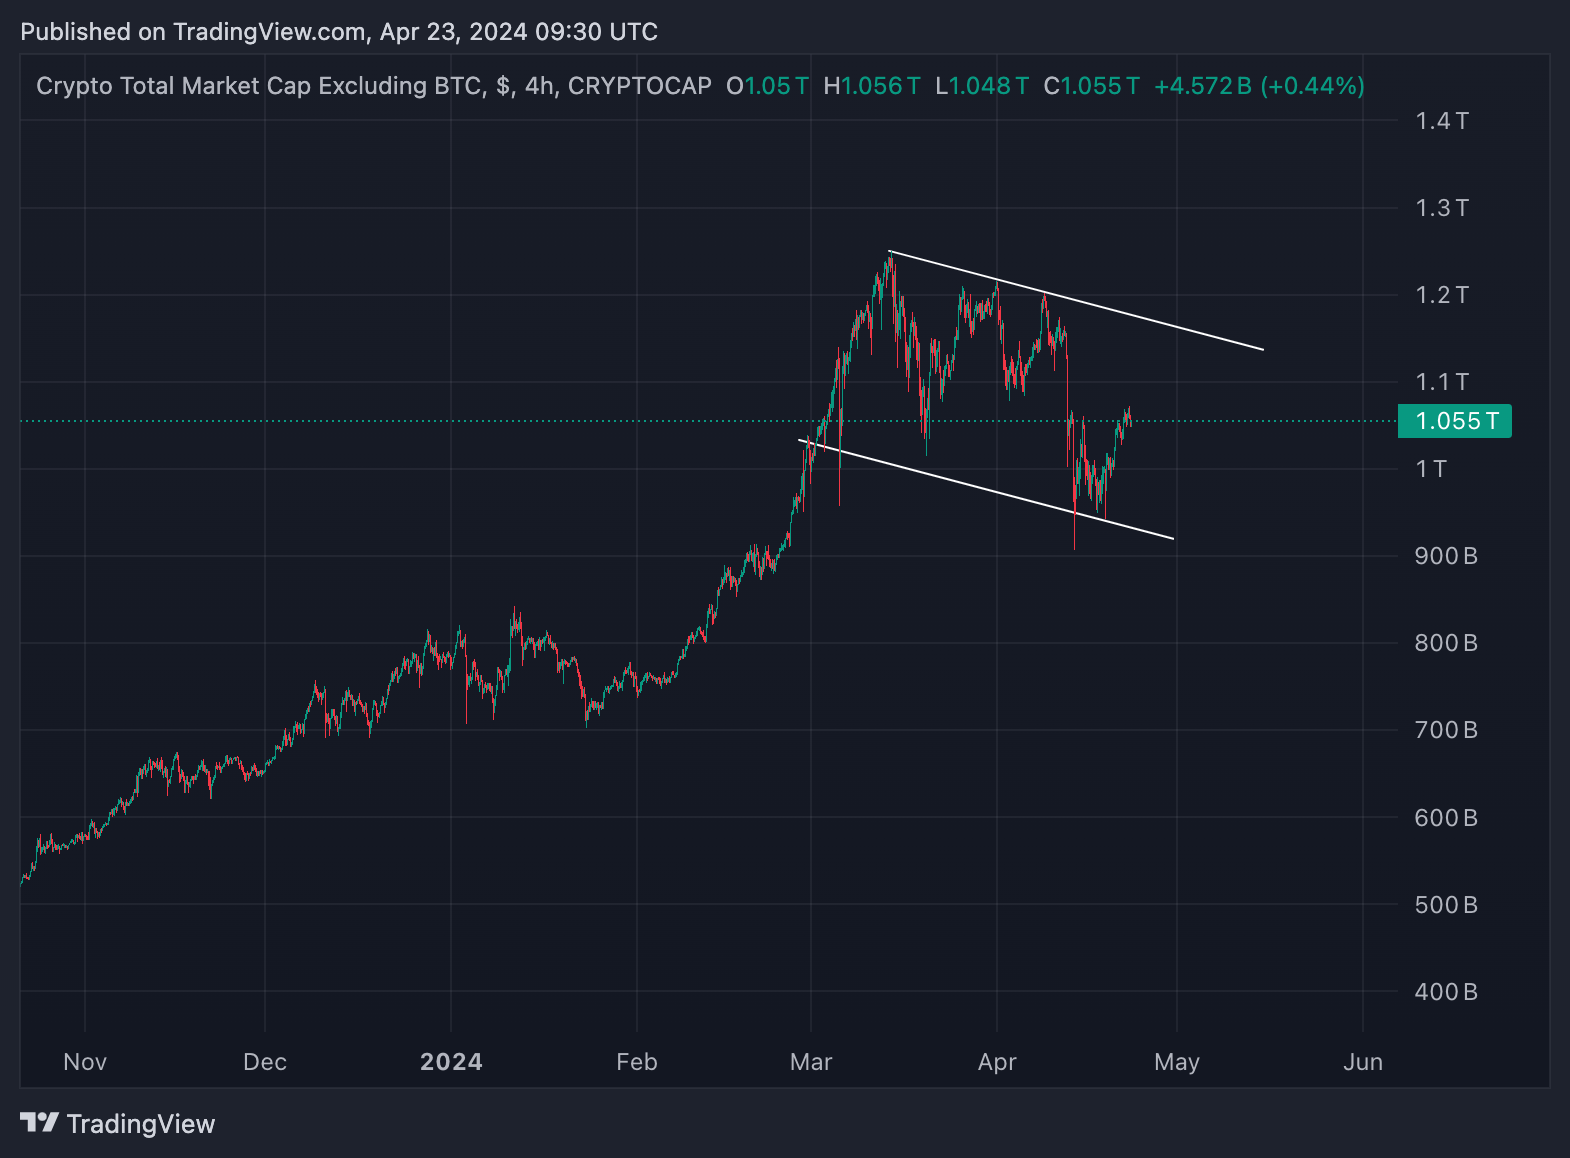This screenshot has width=1570, height=1158.
Task: Click the 1.2 T price axis label
Action: click(x=1441, y=295)
